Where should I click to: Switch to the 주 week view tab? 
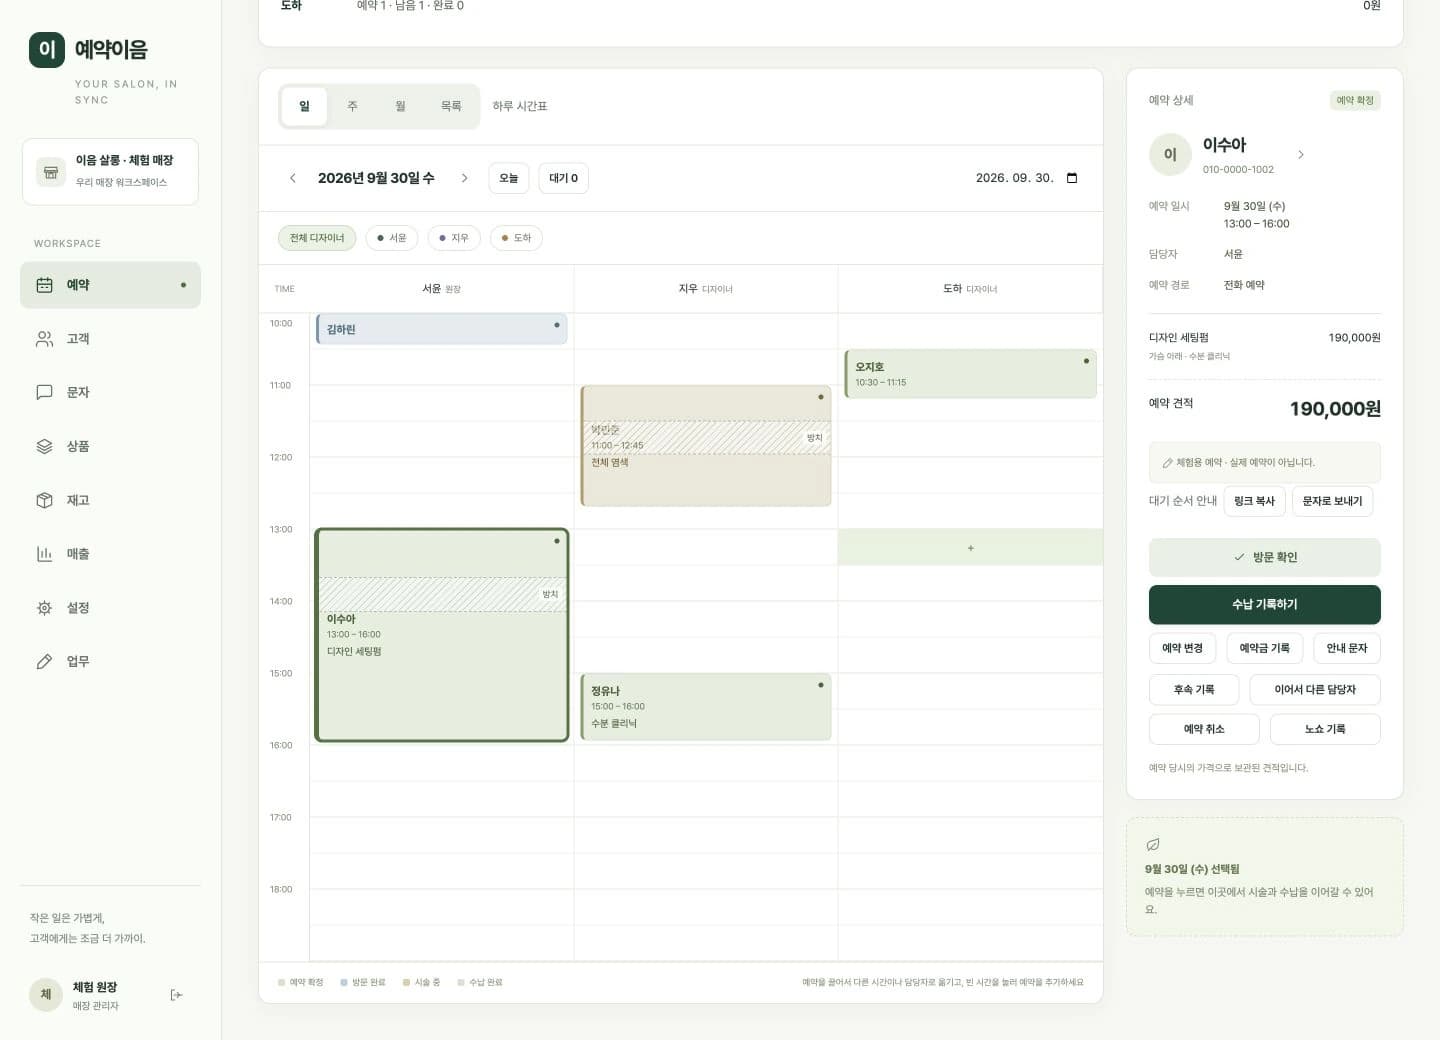[352, 106]
